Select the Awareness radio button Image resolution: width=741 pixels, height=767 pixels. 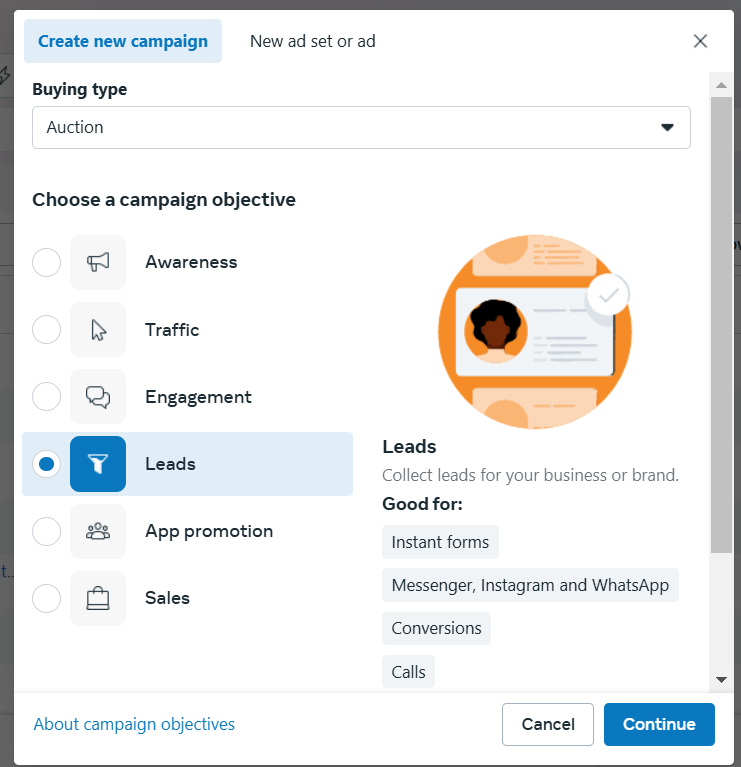click(46, 262)
